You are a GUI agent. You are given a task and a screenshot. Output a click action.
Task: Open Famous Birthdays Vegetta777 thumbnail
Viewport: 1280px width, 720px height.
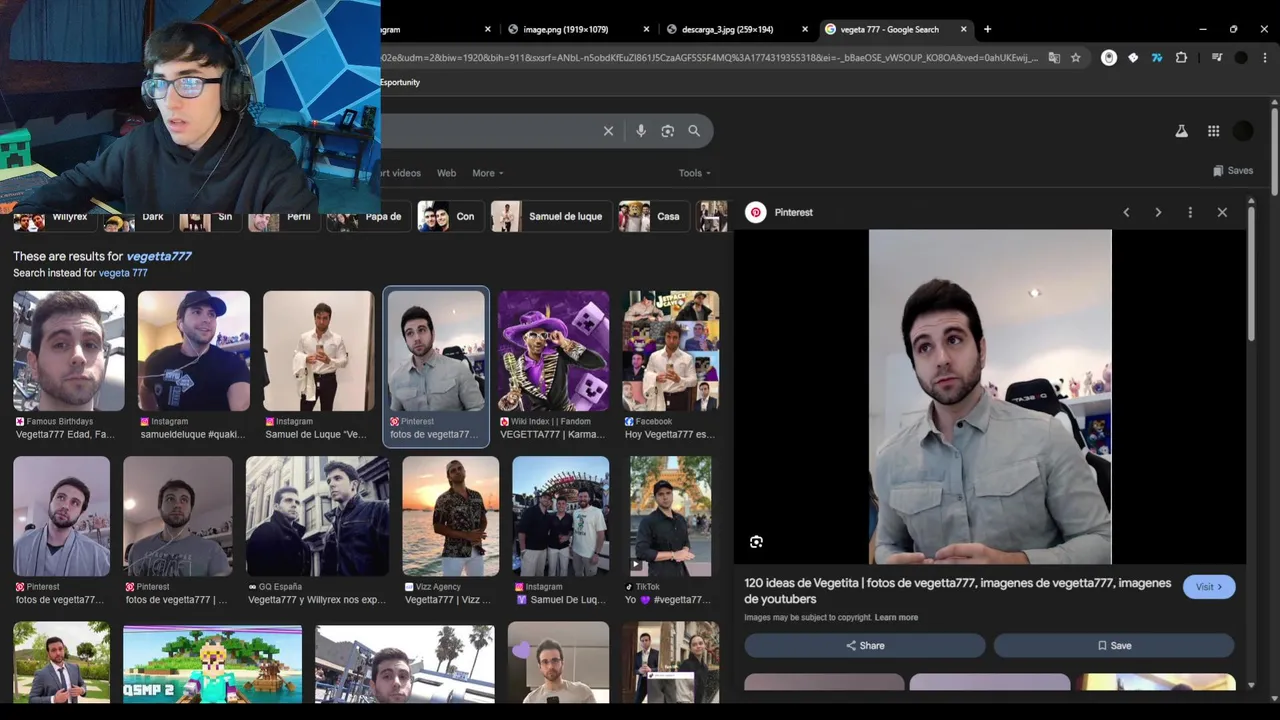[68, 351]
